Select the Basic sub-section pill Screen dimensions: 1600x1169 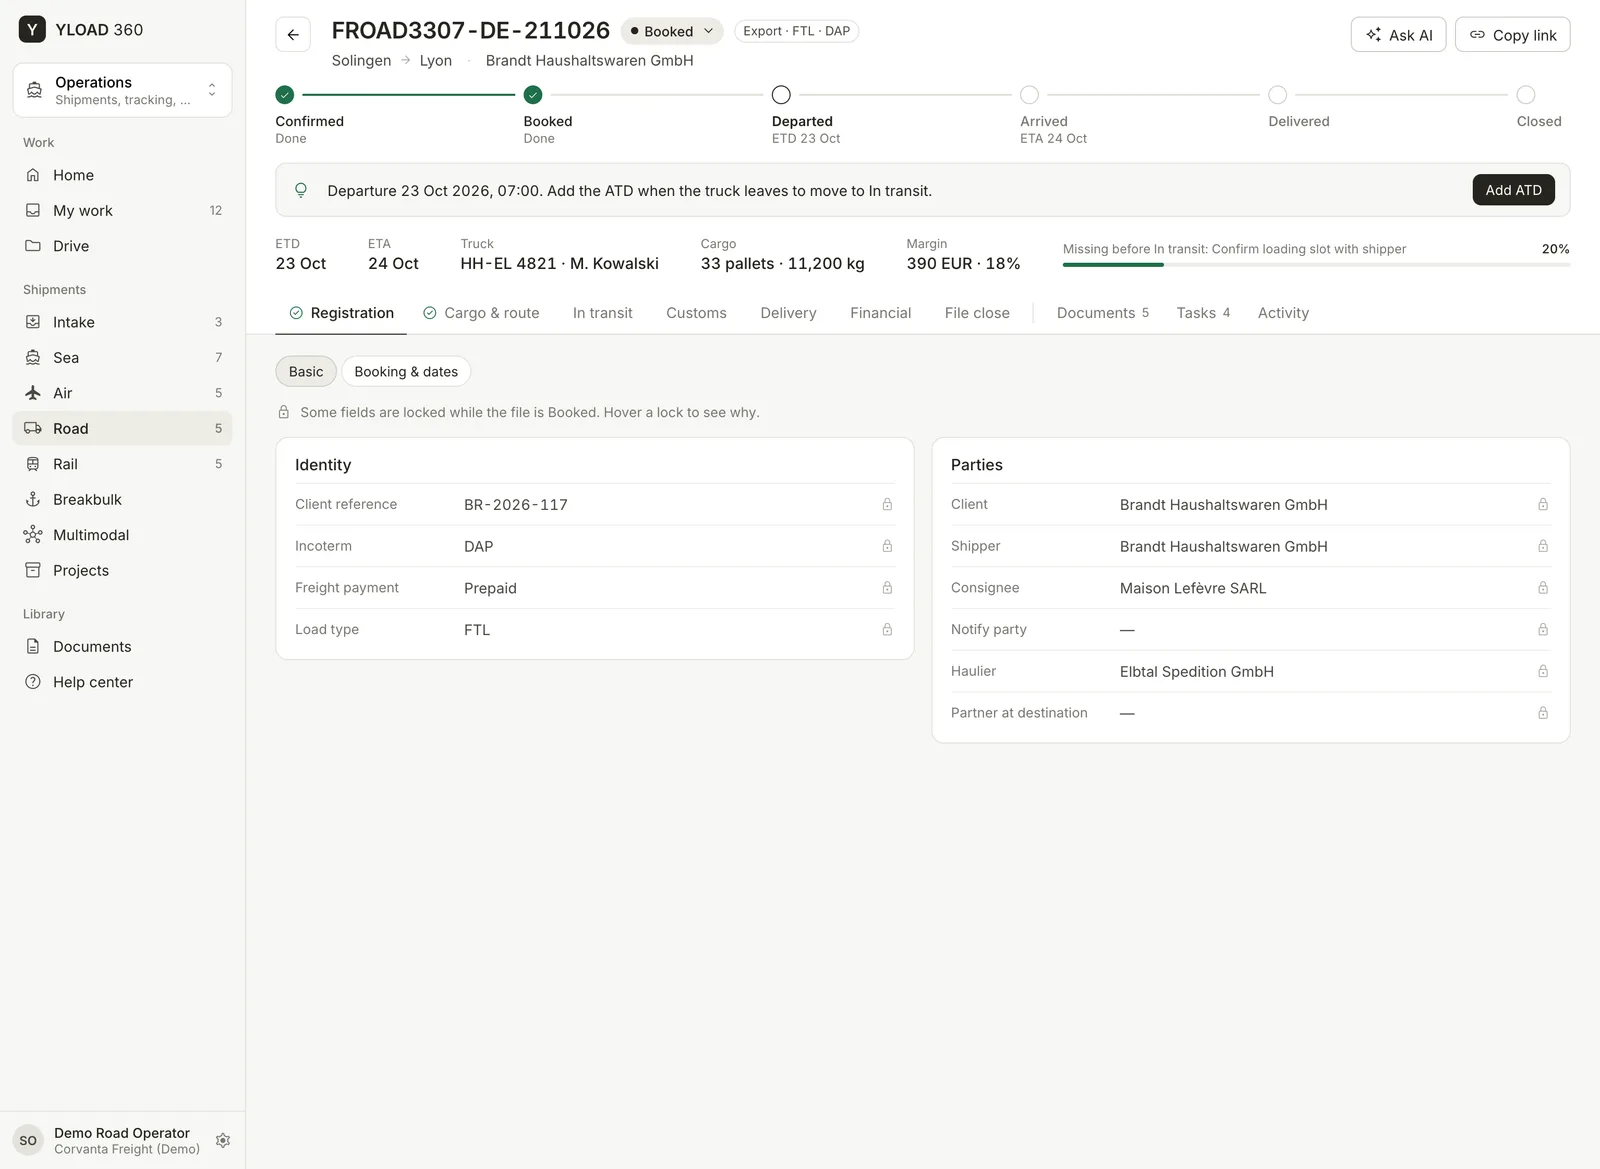[x=306, y=371]
